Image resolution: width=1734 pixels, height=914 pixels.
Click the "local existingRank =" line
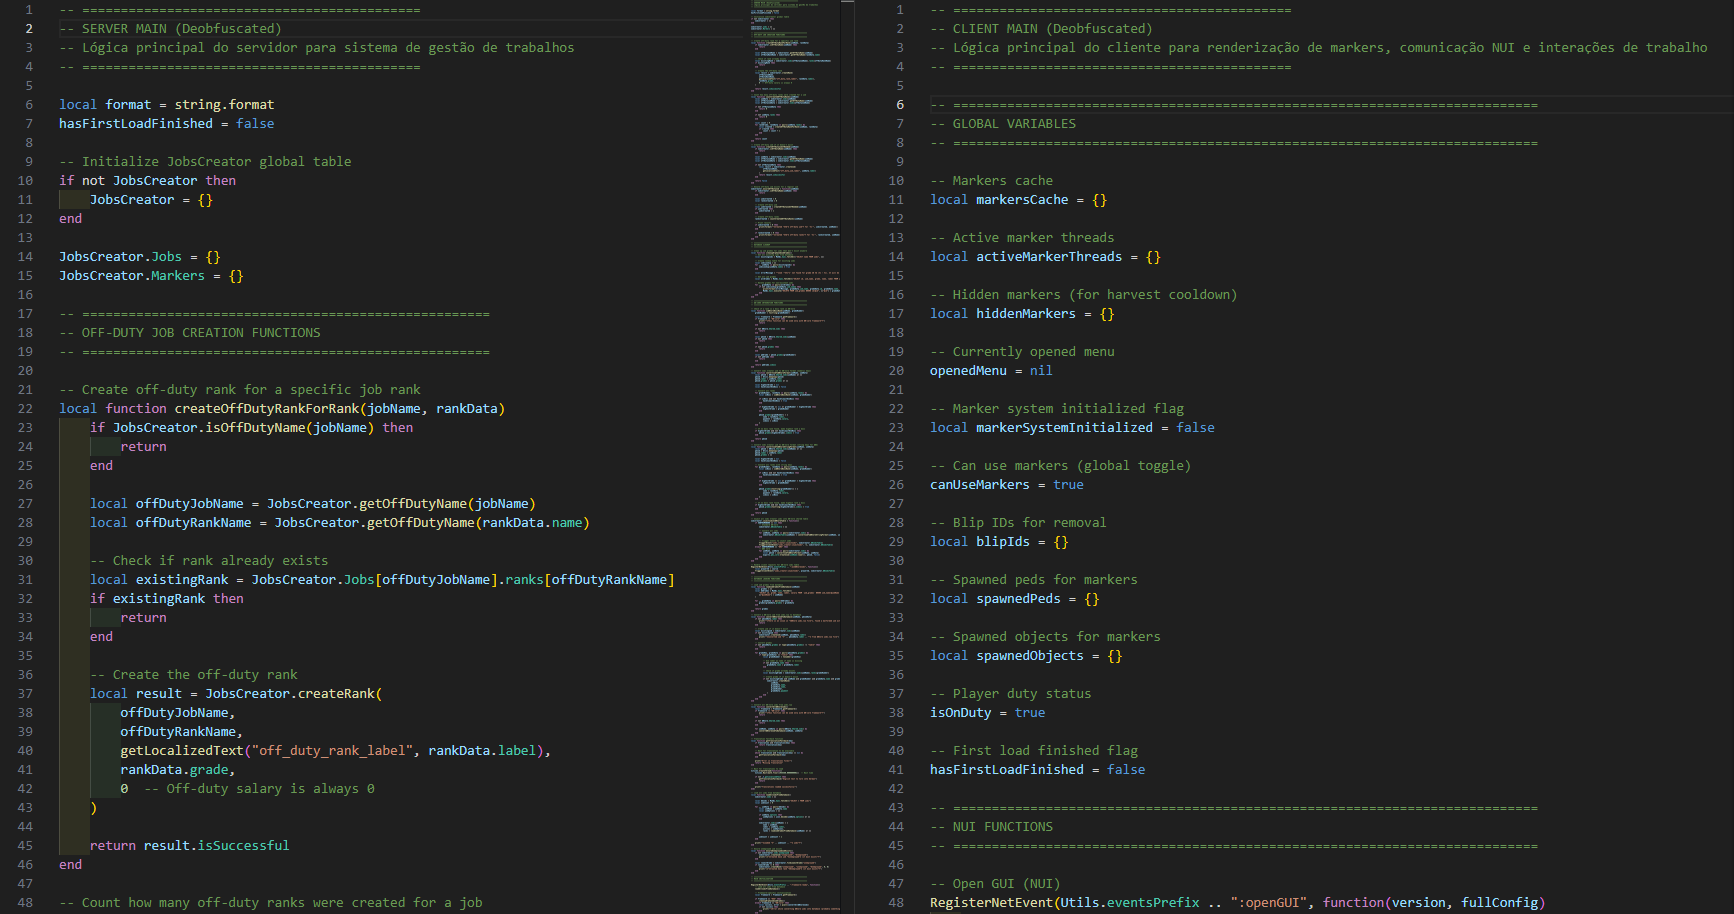[382, 580]
